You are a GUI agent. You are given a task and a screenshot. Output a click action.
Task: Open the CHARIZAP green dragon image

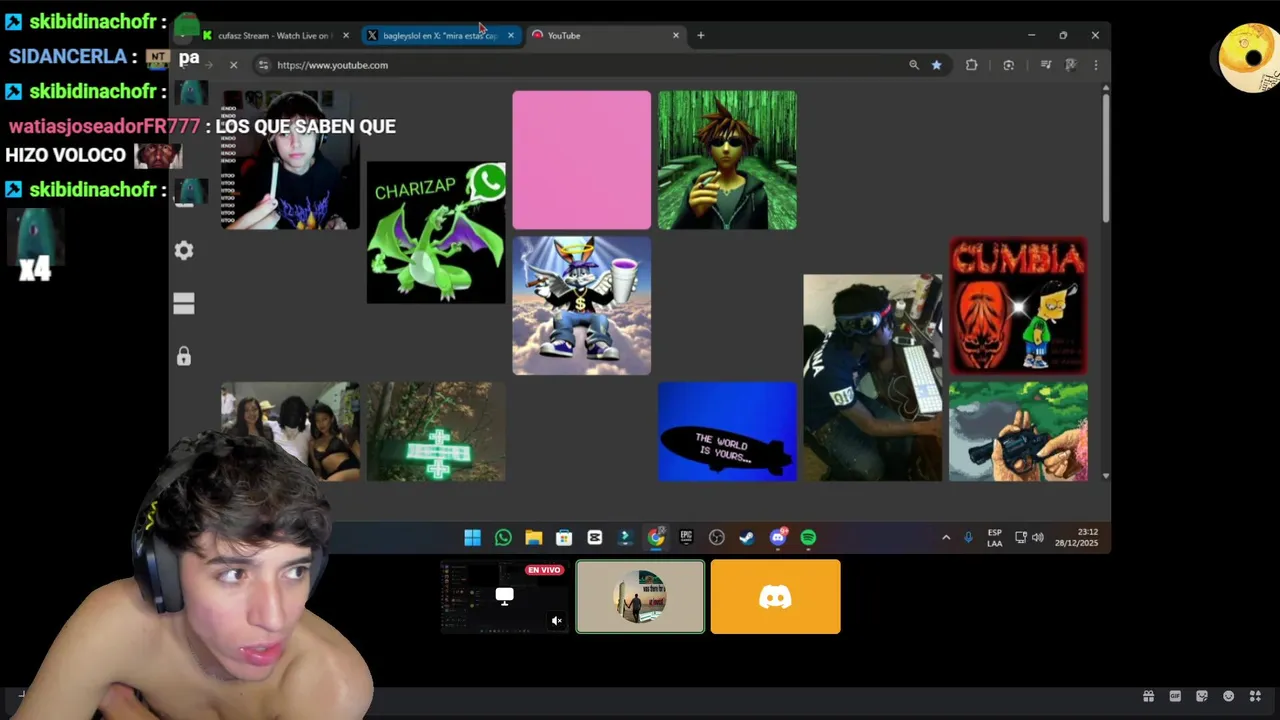pyautogui.click(x=436, y=232)
